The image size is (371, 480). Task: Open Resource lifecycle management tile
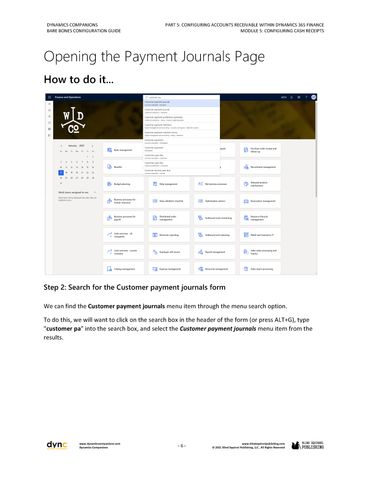click(x=260, y=218)
